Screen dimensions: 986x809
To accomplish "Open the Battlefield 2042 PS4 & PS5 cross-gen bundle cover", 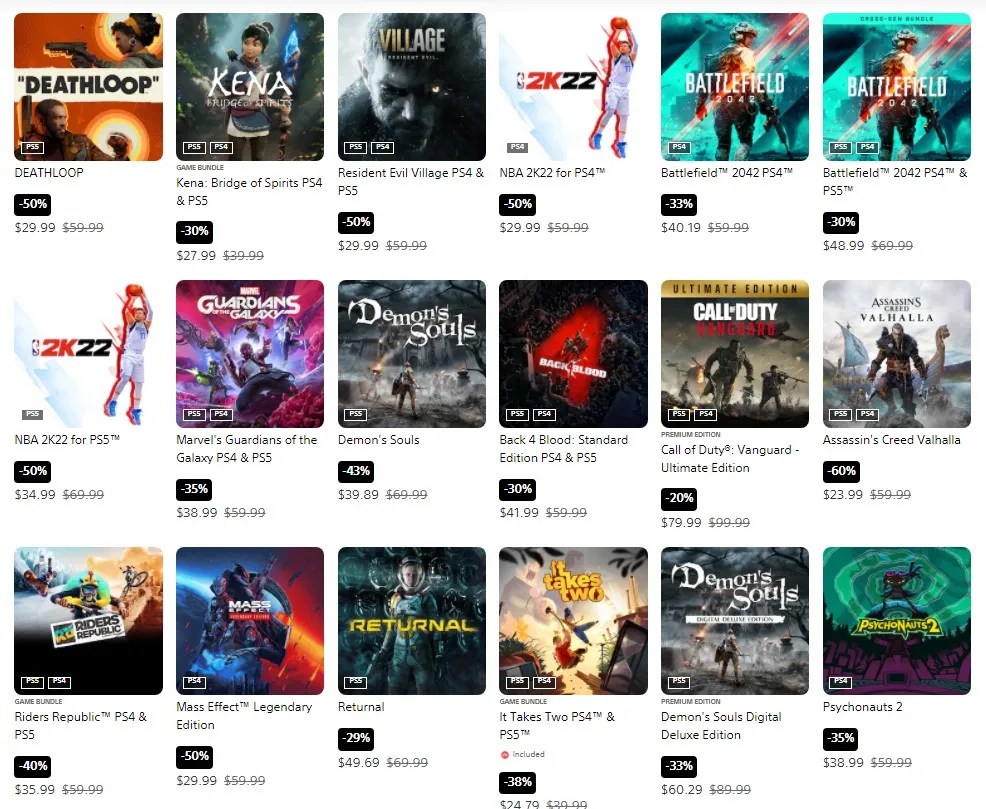I will [x=896, y=87].
